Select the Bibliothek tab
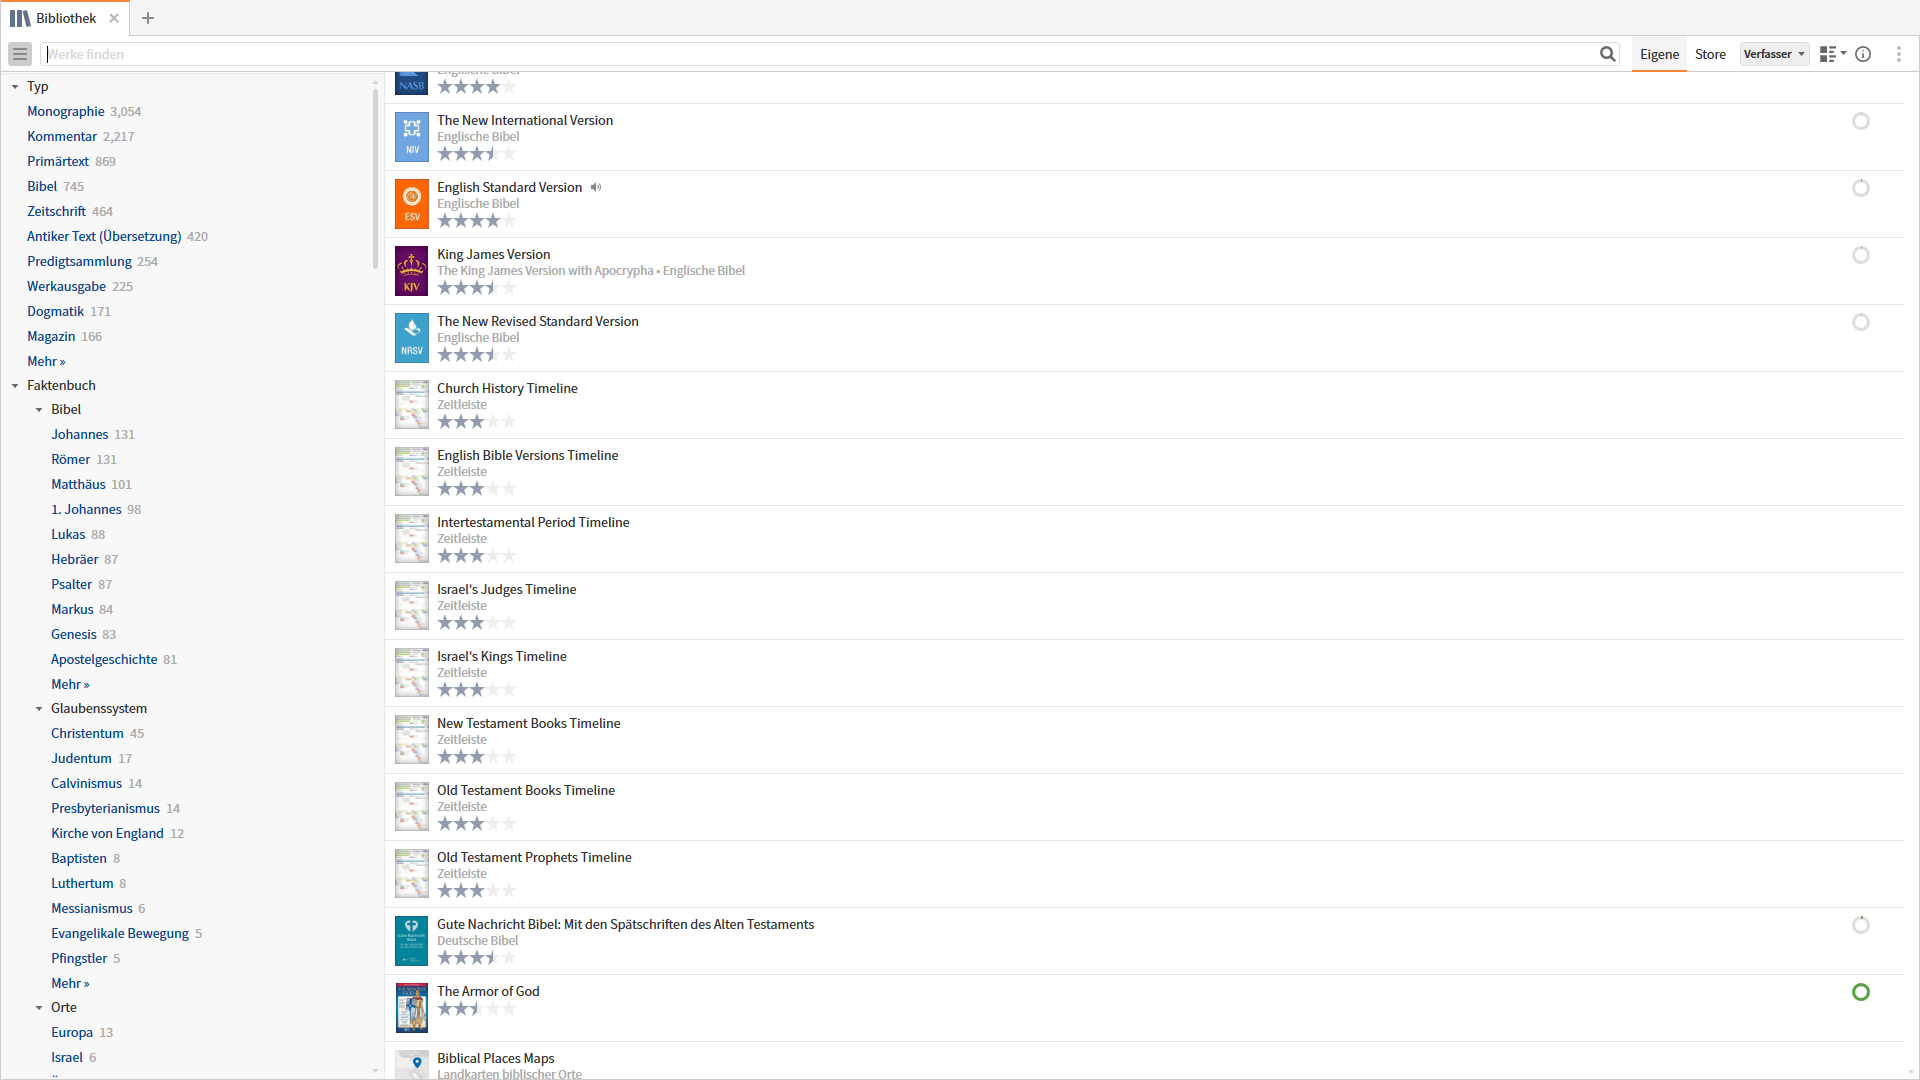Viewport: 1920px width, 1080px height. click(x=66, y=18)
